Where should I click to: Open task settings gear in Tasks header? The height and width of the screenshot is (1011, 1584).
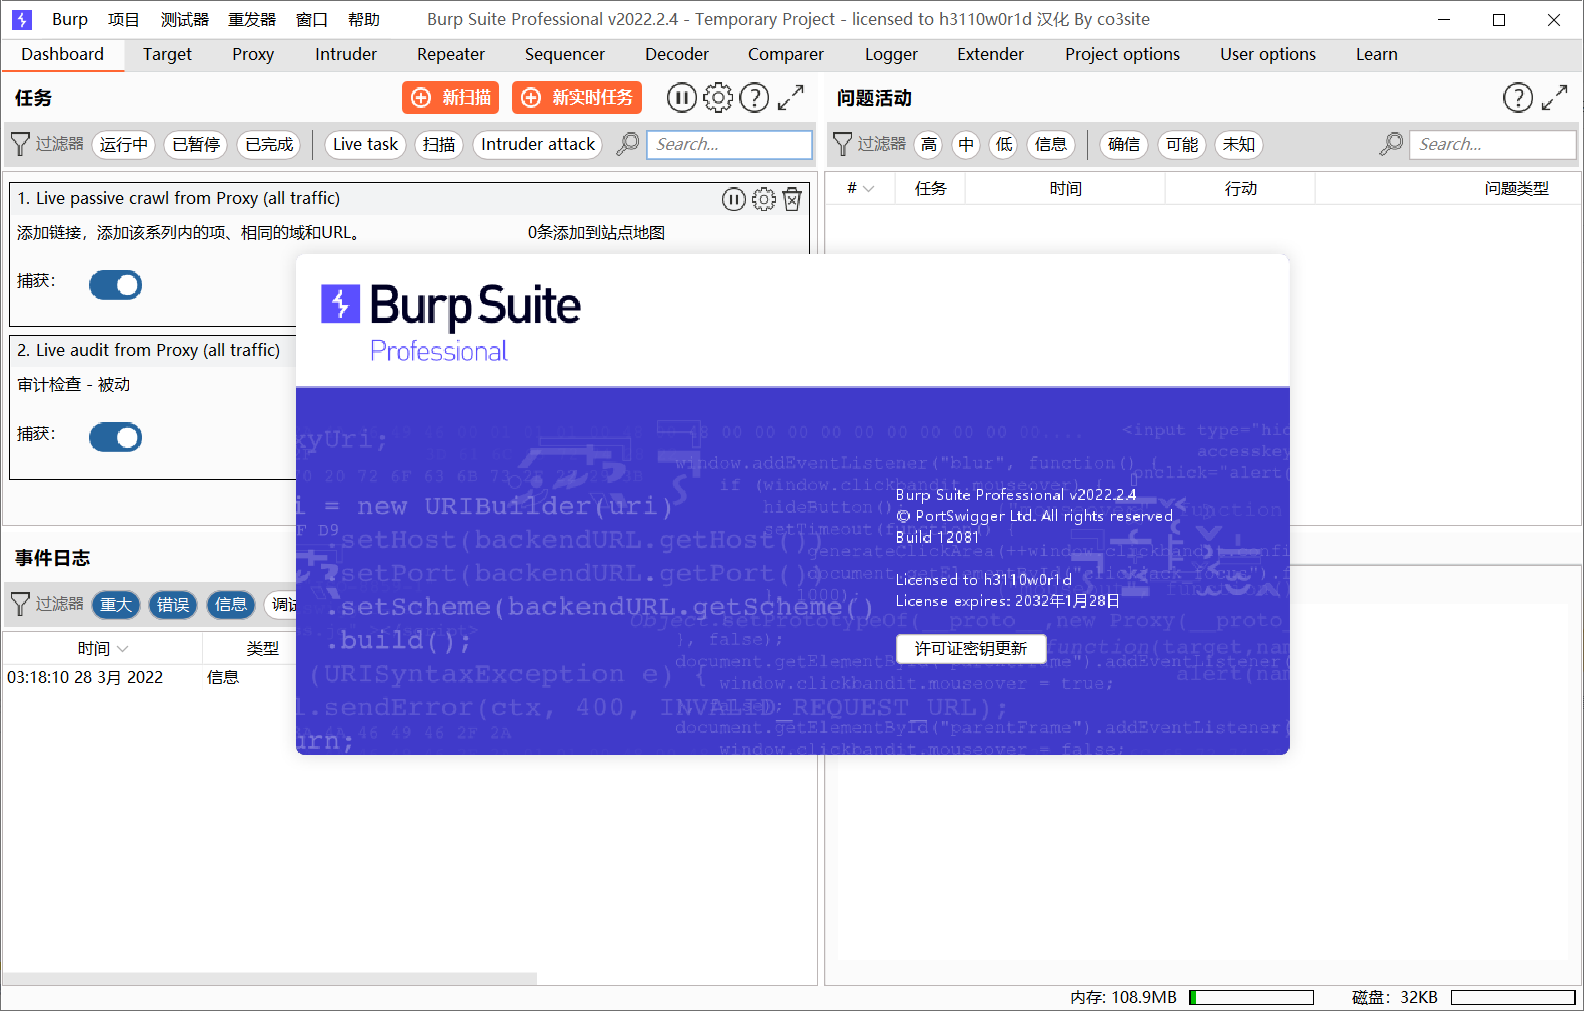point(718,97)
